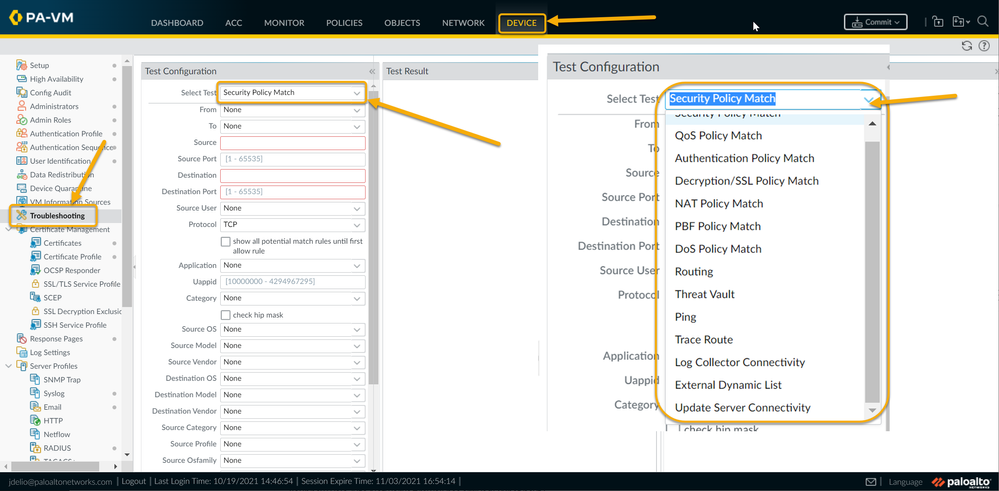Click the Language link in footer

pyautogui.click(x=905, y=482)
